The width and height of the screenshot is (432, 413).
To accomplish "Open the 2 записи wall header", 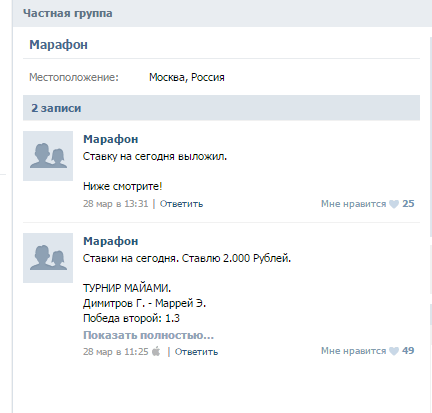I will pyautogui.click(x=221, y=108).
